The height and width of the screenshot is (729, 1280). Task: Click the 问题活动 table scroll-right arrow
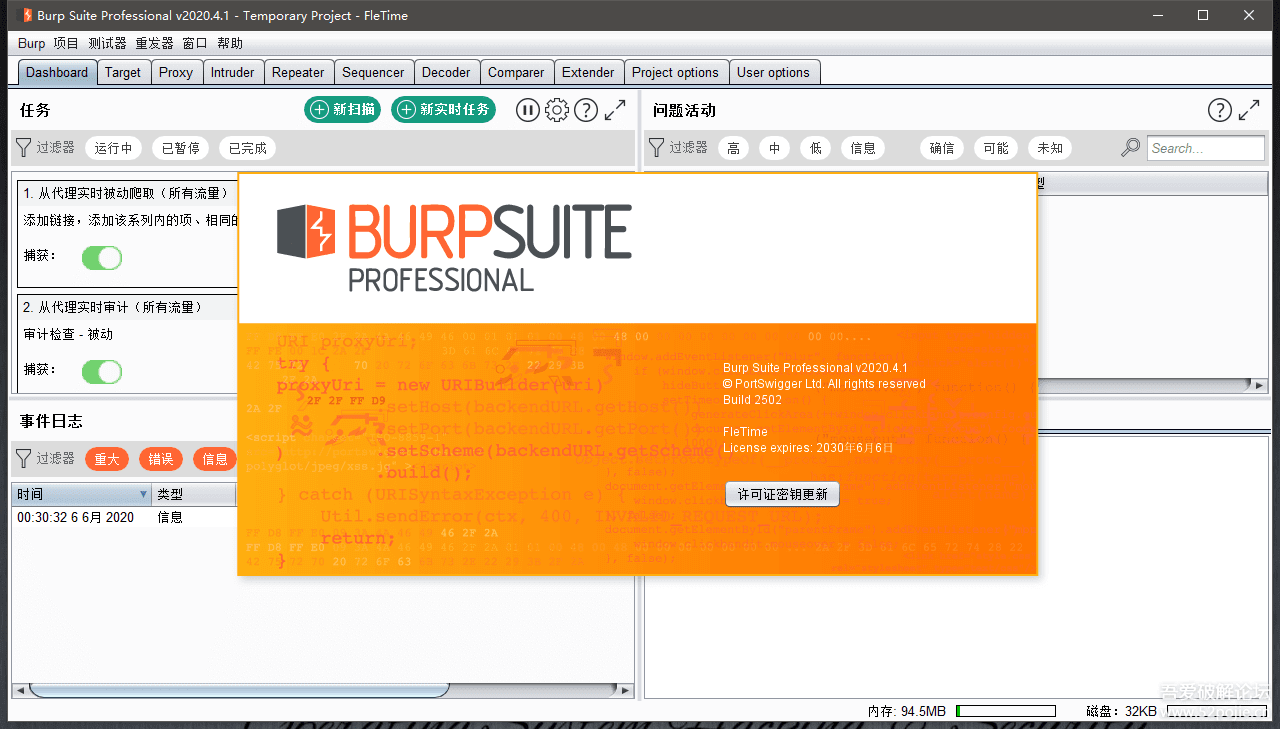point(1260,385)
